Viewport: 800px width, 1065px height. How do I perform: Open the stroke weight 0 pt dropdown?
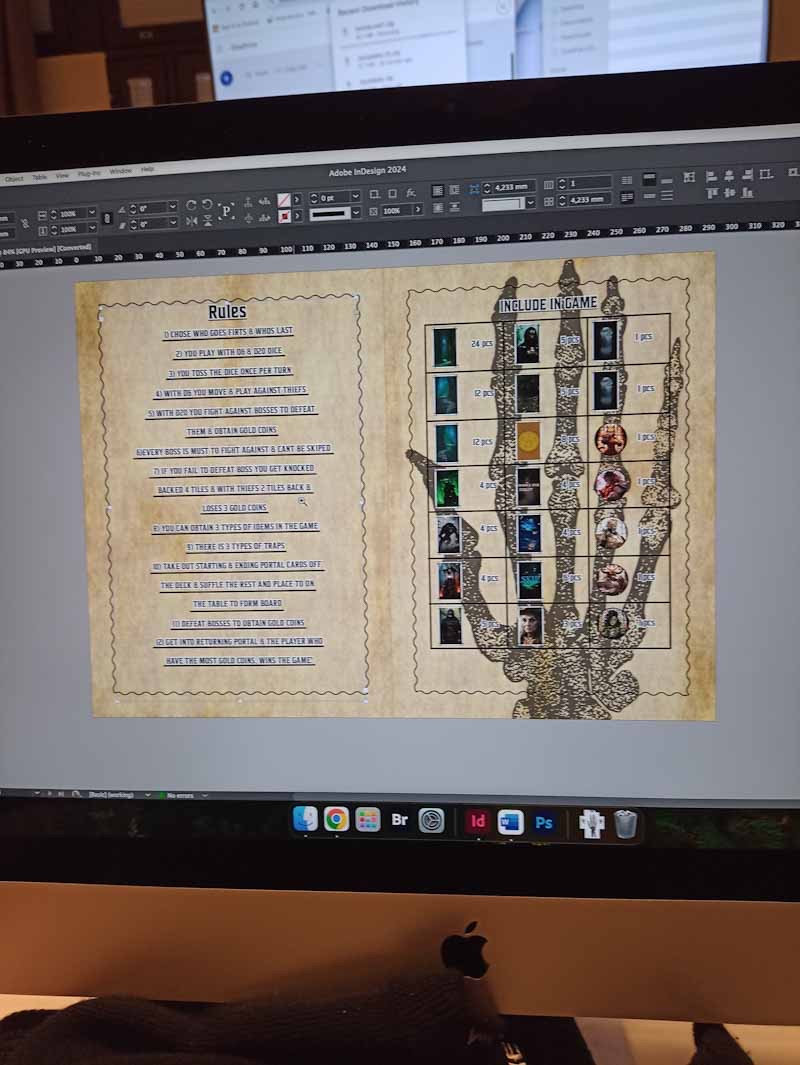click(x=357, y=197)
